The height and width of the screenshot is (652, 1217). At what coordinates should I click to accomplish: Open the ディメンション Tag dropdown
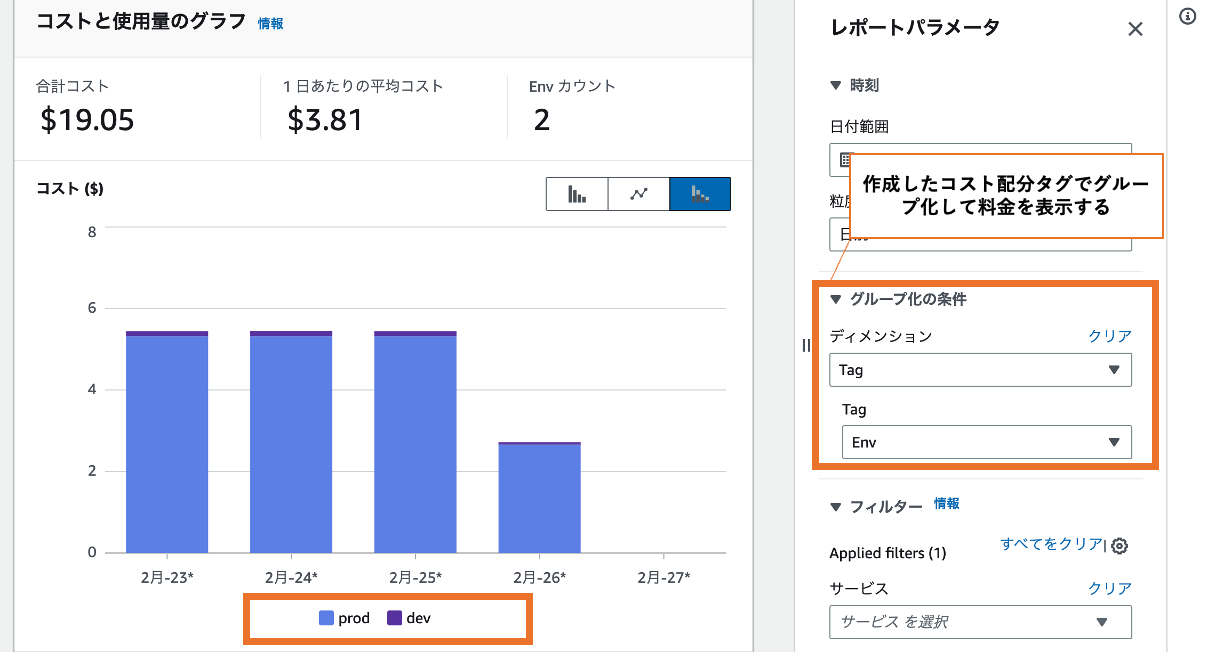980,370
